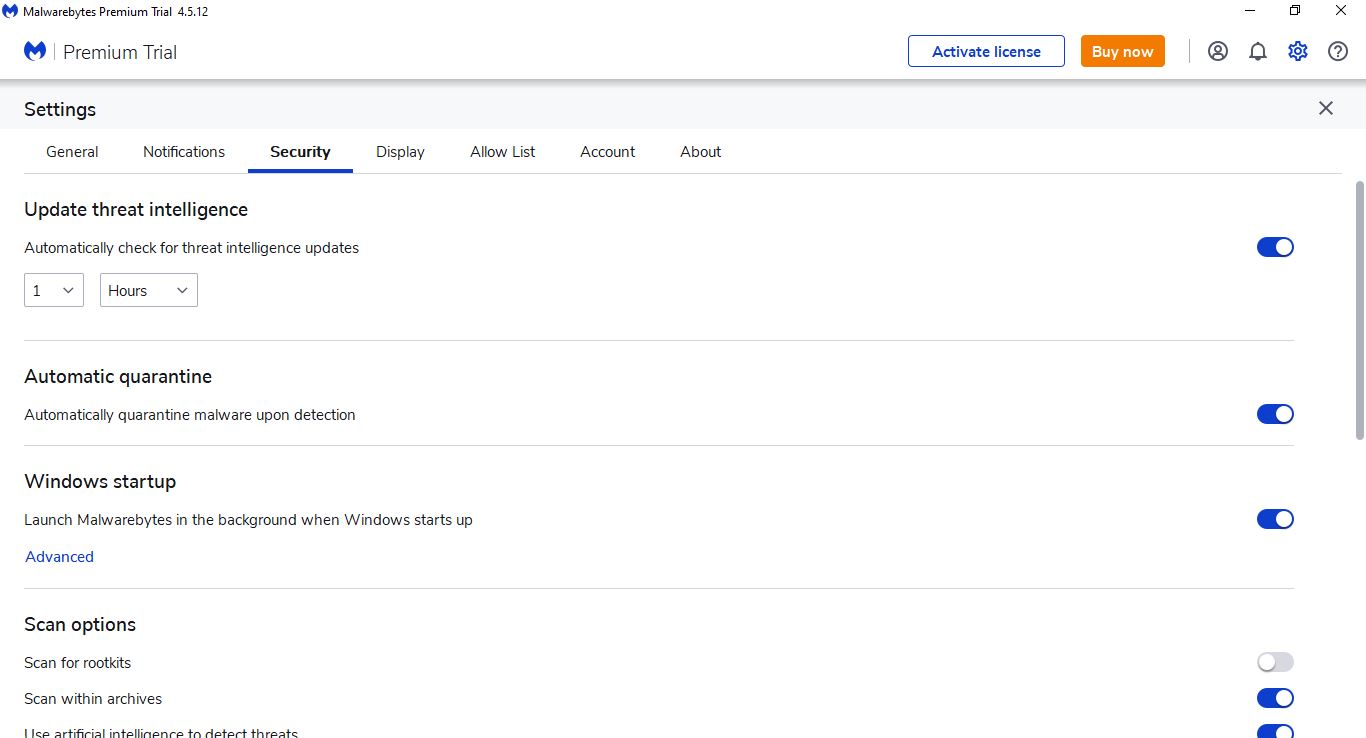The height and width of the screenshot is (738, 1366).
Task: Toggle launch Malwarebytes at Windows startup
Action: point(1275,519)
